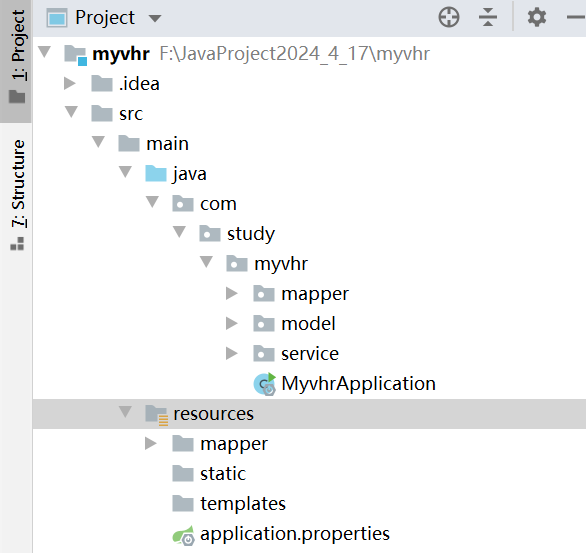Click the resources folder icon
The height and width of the screenshot is (553, 586).
click(x=156, y=414)
